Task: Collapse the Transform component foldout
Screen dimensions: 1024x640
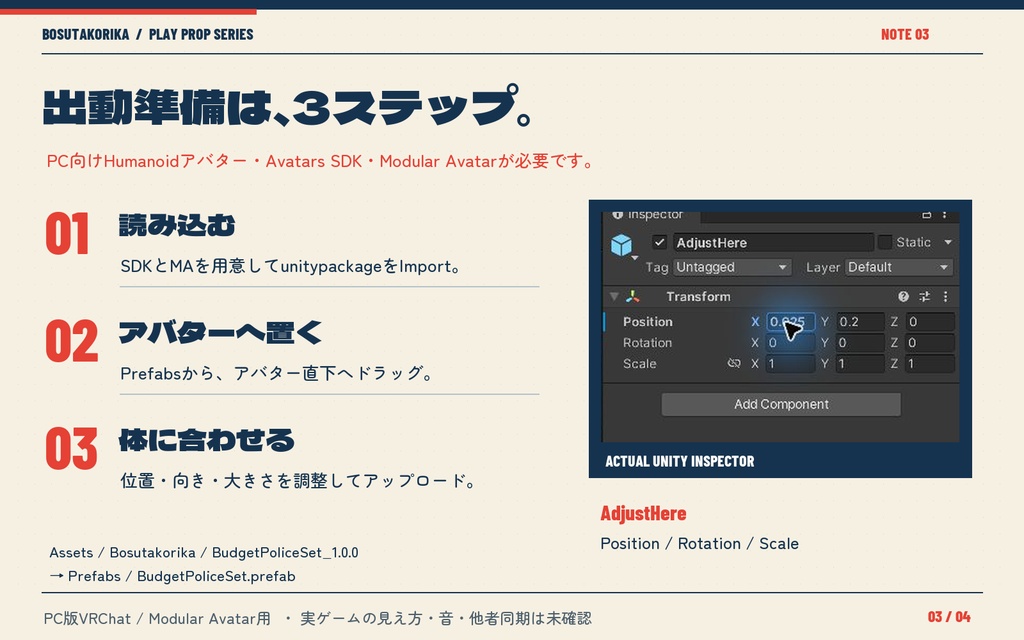Action: pyautogui.click(x=614, y=296)
